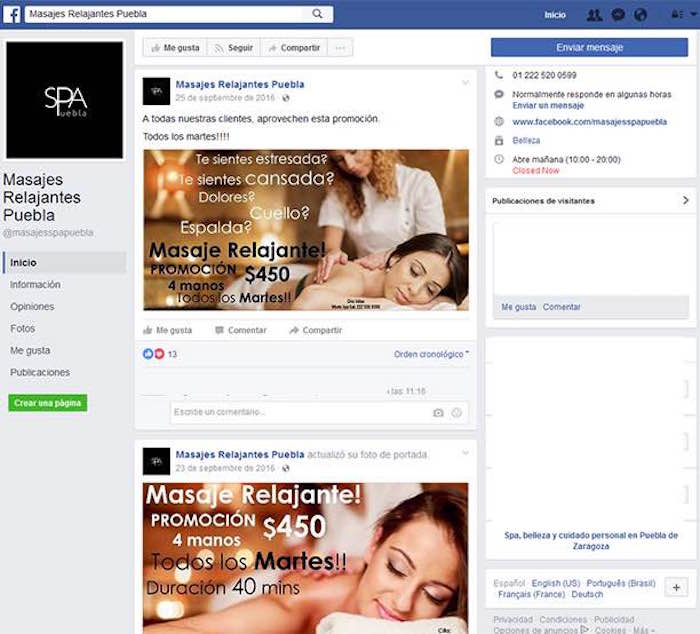Click the search magnifier icon

tap(318, 14)
